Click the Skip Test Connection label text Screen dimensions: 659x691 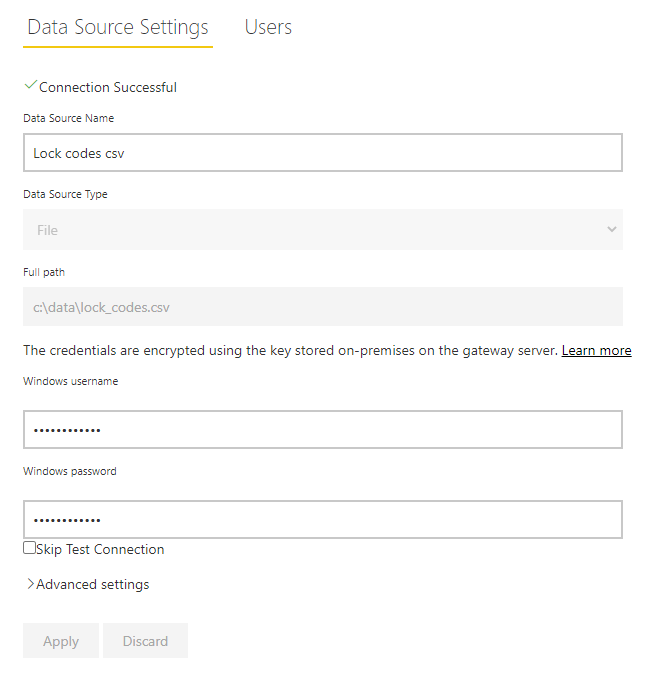(x=100, y=549)
